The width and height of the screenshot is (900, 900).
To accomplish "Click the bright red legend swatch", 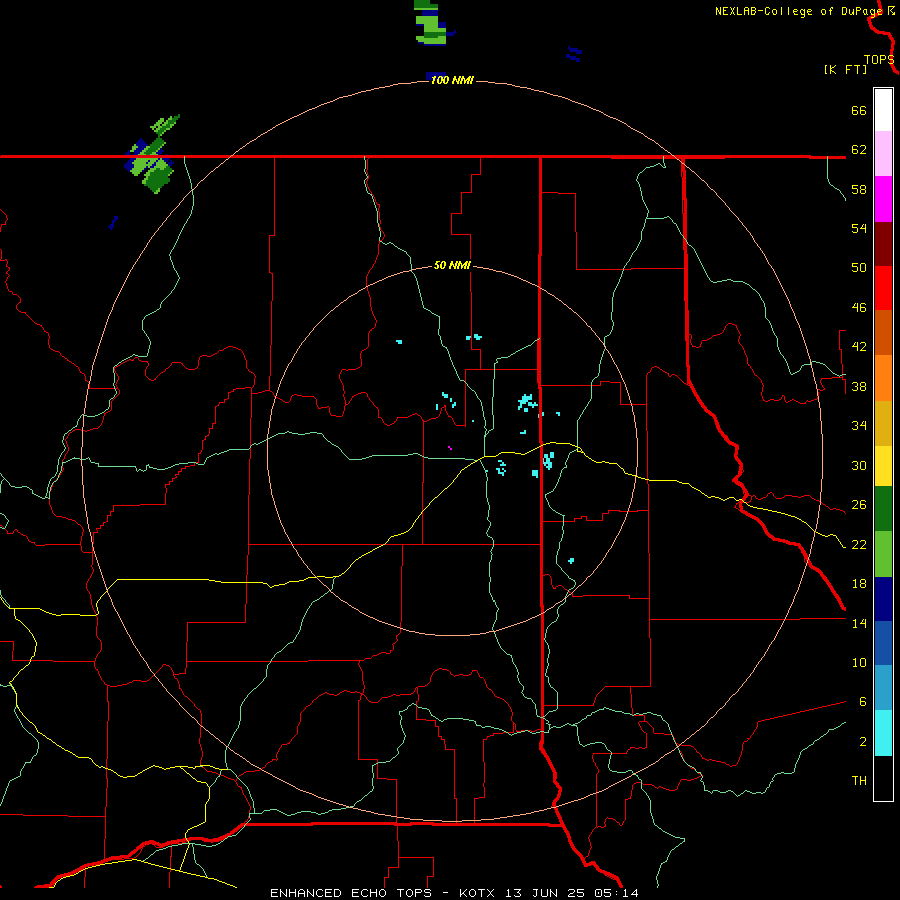I will pyautogui.click(x=883, y=288).
